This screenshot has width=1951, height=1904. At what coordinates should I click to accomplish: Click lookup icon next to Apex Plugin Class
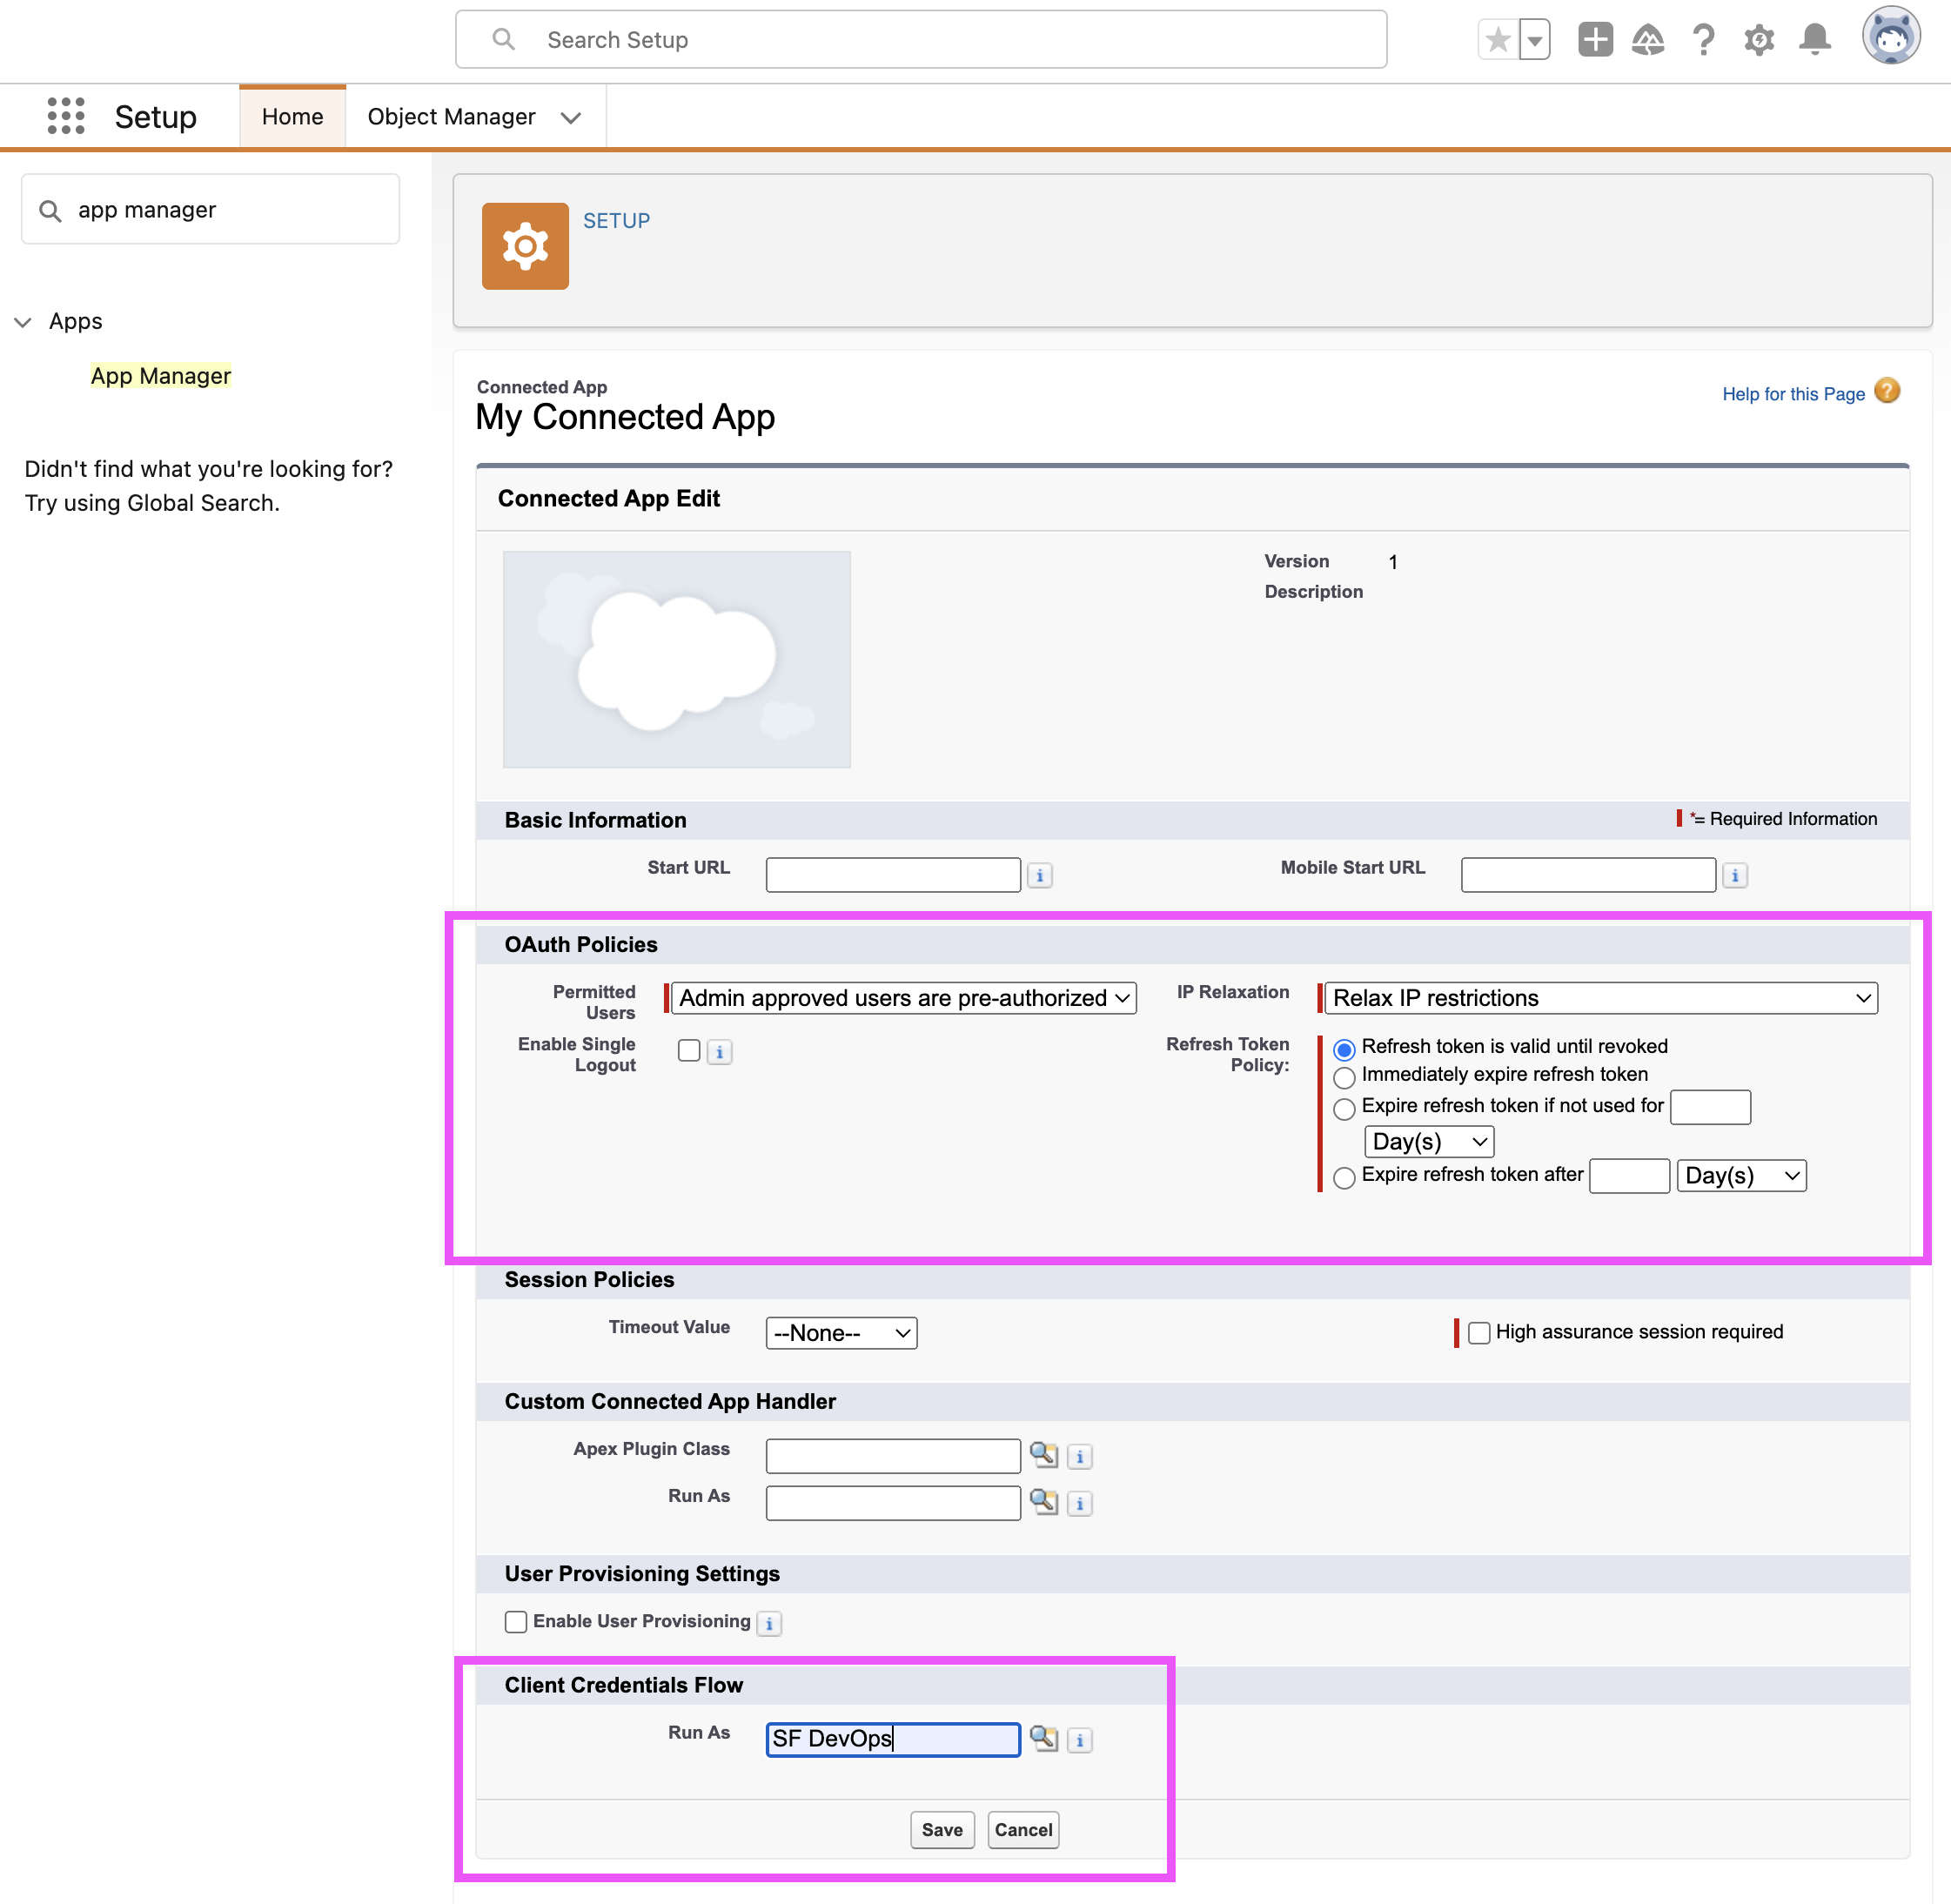pyautogui.click(x=1043, y=1454)
